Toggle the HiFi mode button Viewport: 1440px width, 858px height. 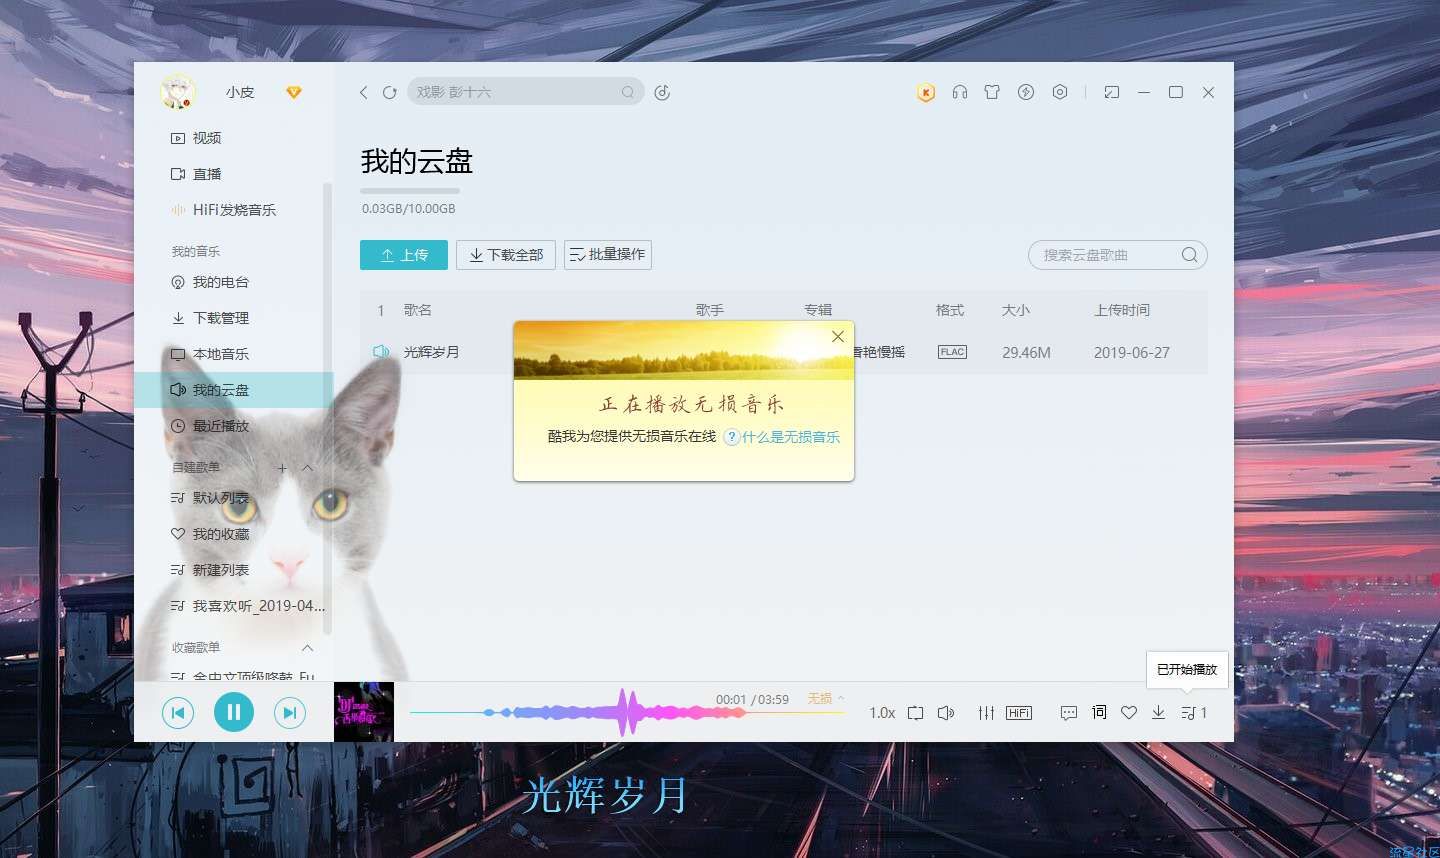pyautogui.click(x=1019, y=713)
